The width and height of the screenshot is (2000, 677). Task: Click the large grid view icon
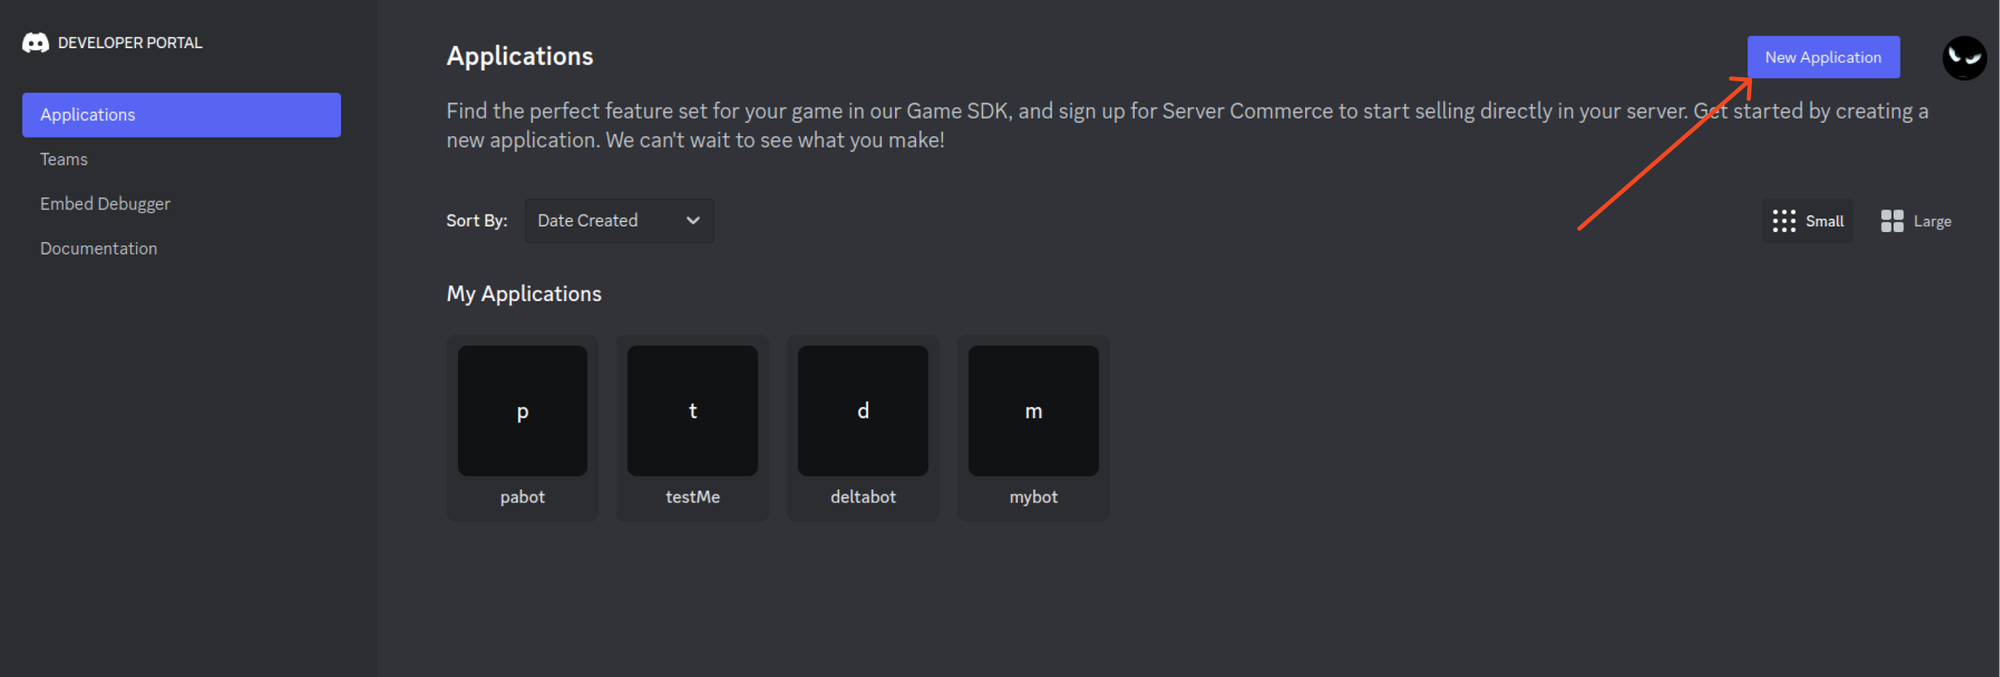coord(1892,221)
